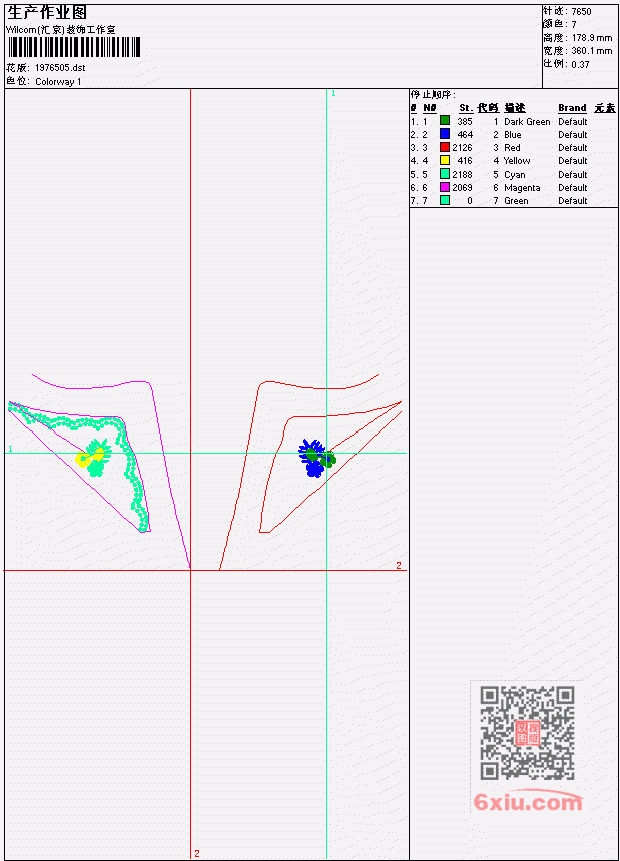
Task: Click the Dark Green description text
Action: click(x=527, y=121)
